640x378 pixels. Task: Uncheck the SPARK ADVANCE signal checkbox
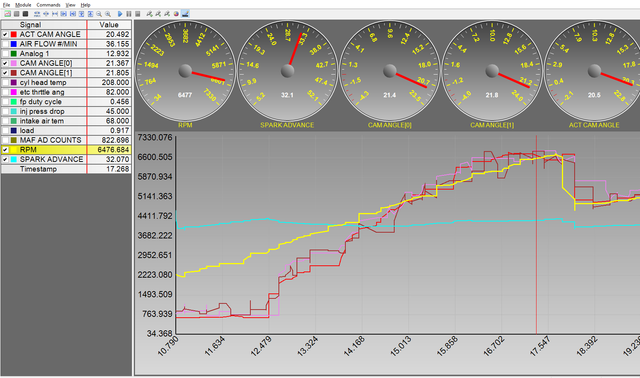(5, 159)
